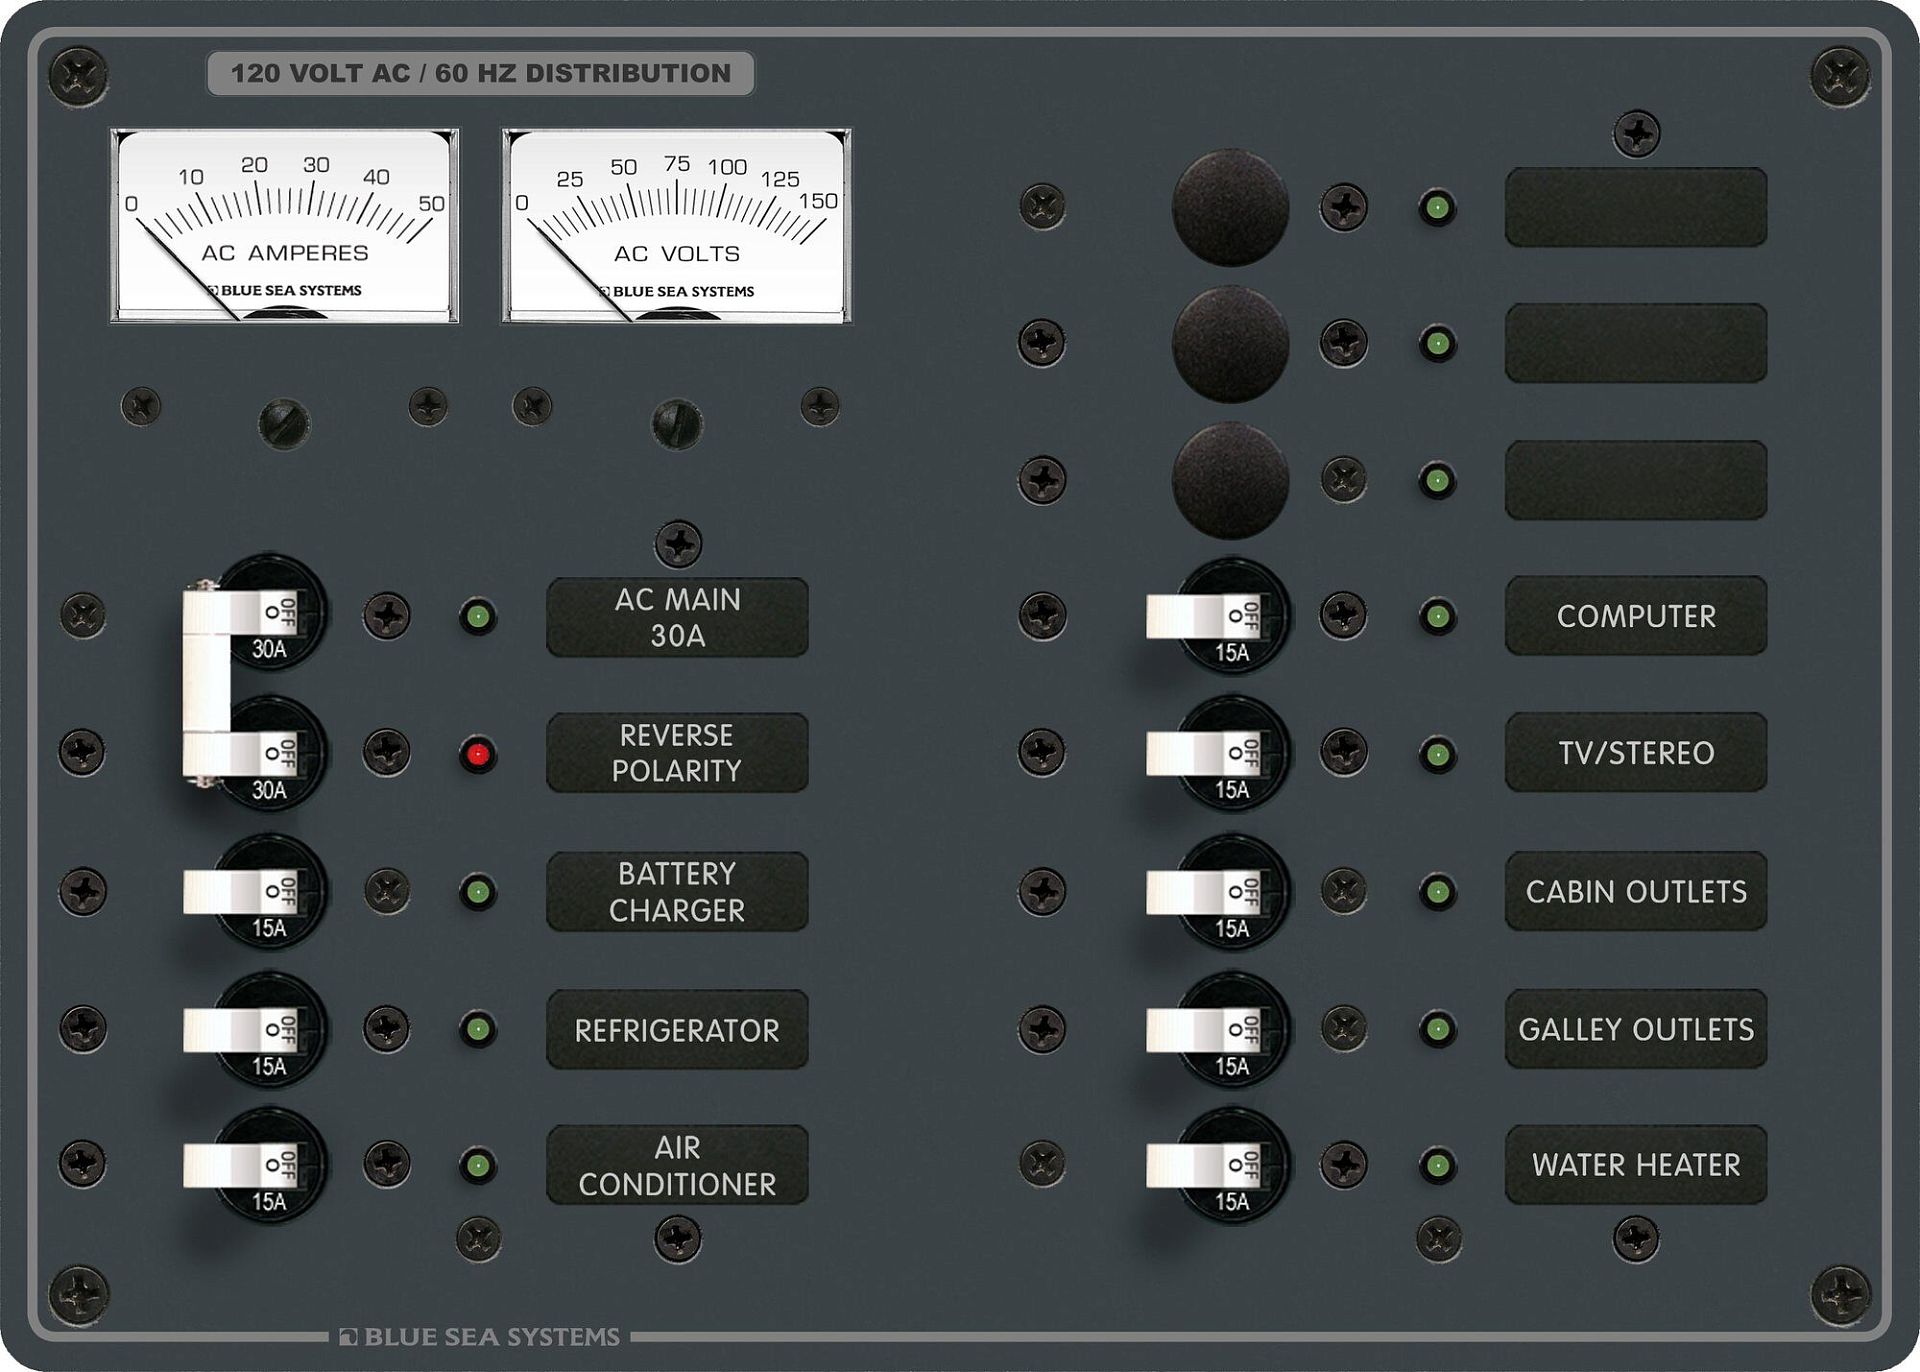The image size is (1920, 1372).
Task: Click the AC Volts meter zero-adjust screw
Action: pos(677,424)
